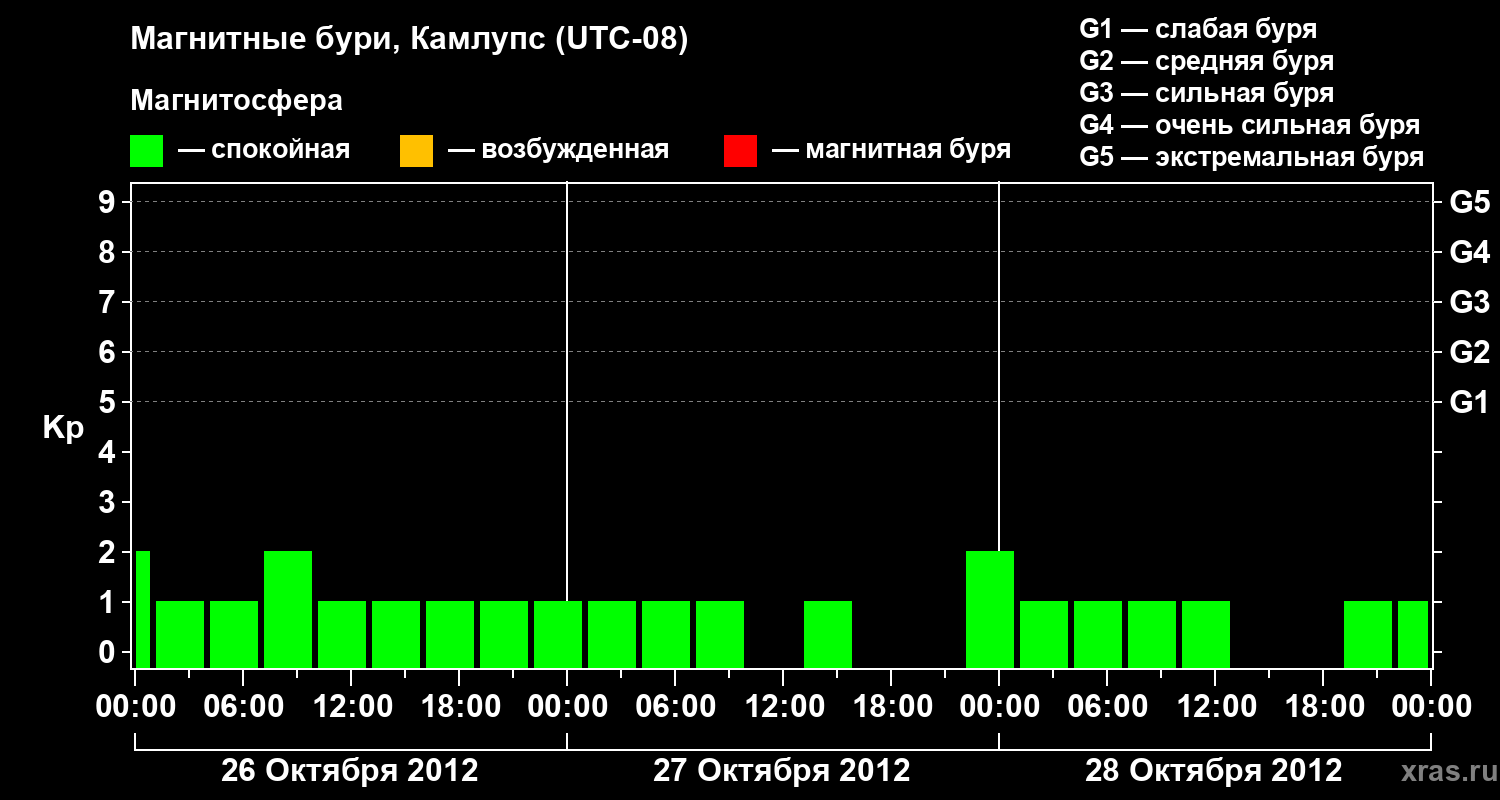Click the date label '26 Октября 2012'
This screenshot has width=1500, height=800.
click(350, 771)
